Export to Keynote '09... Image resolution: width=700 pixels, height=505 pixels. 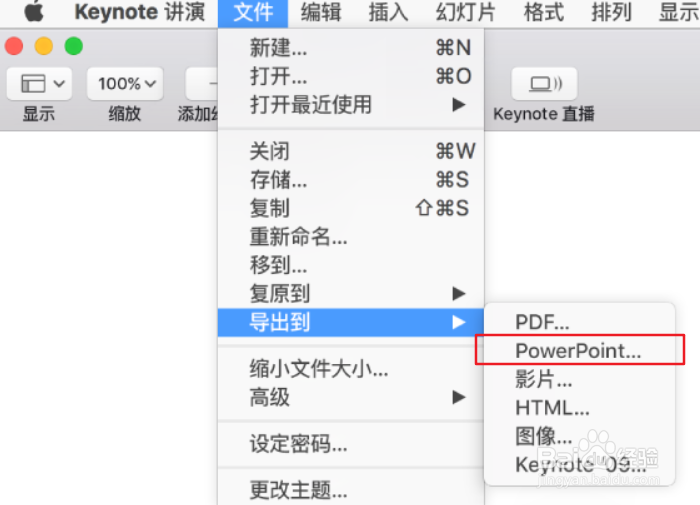579,465
